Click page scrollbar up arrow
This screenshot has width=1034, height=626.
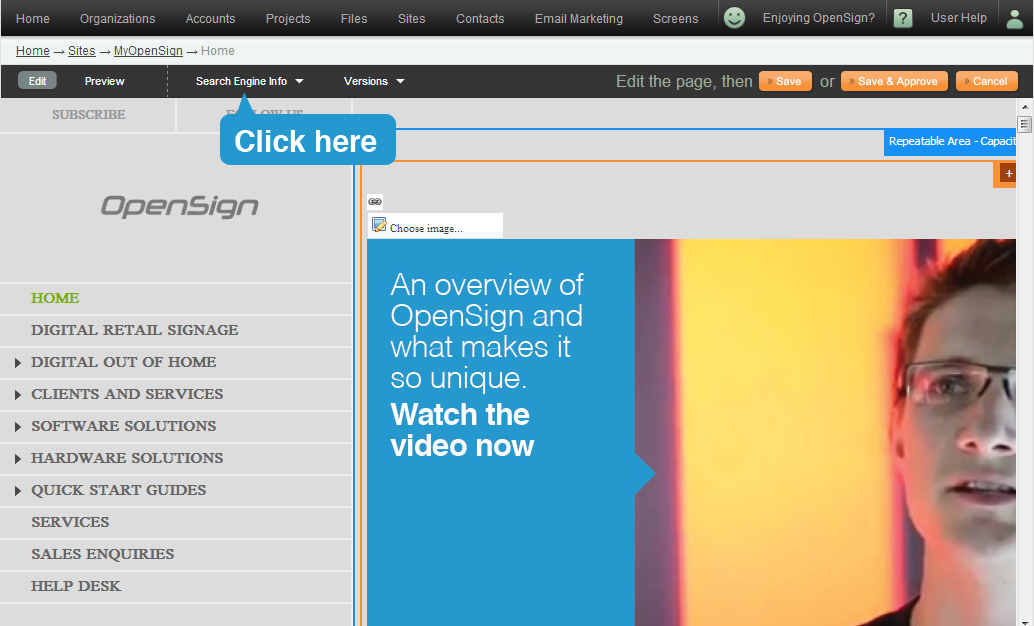1025,106
